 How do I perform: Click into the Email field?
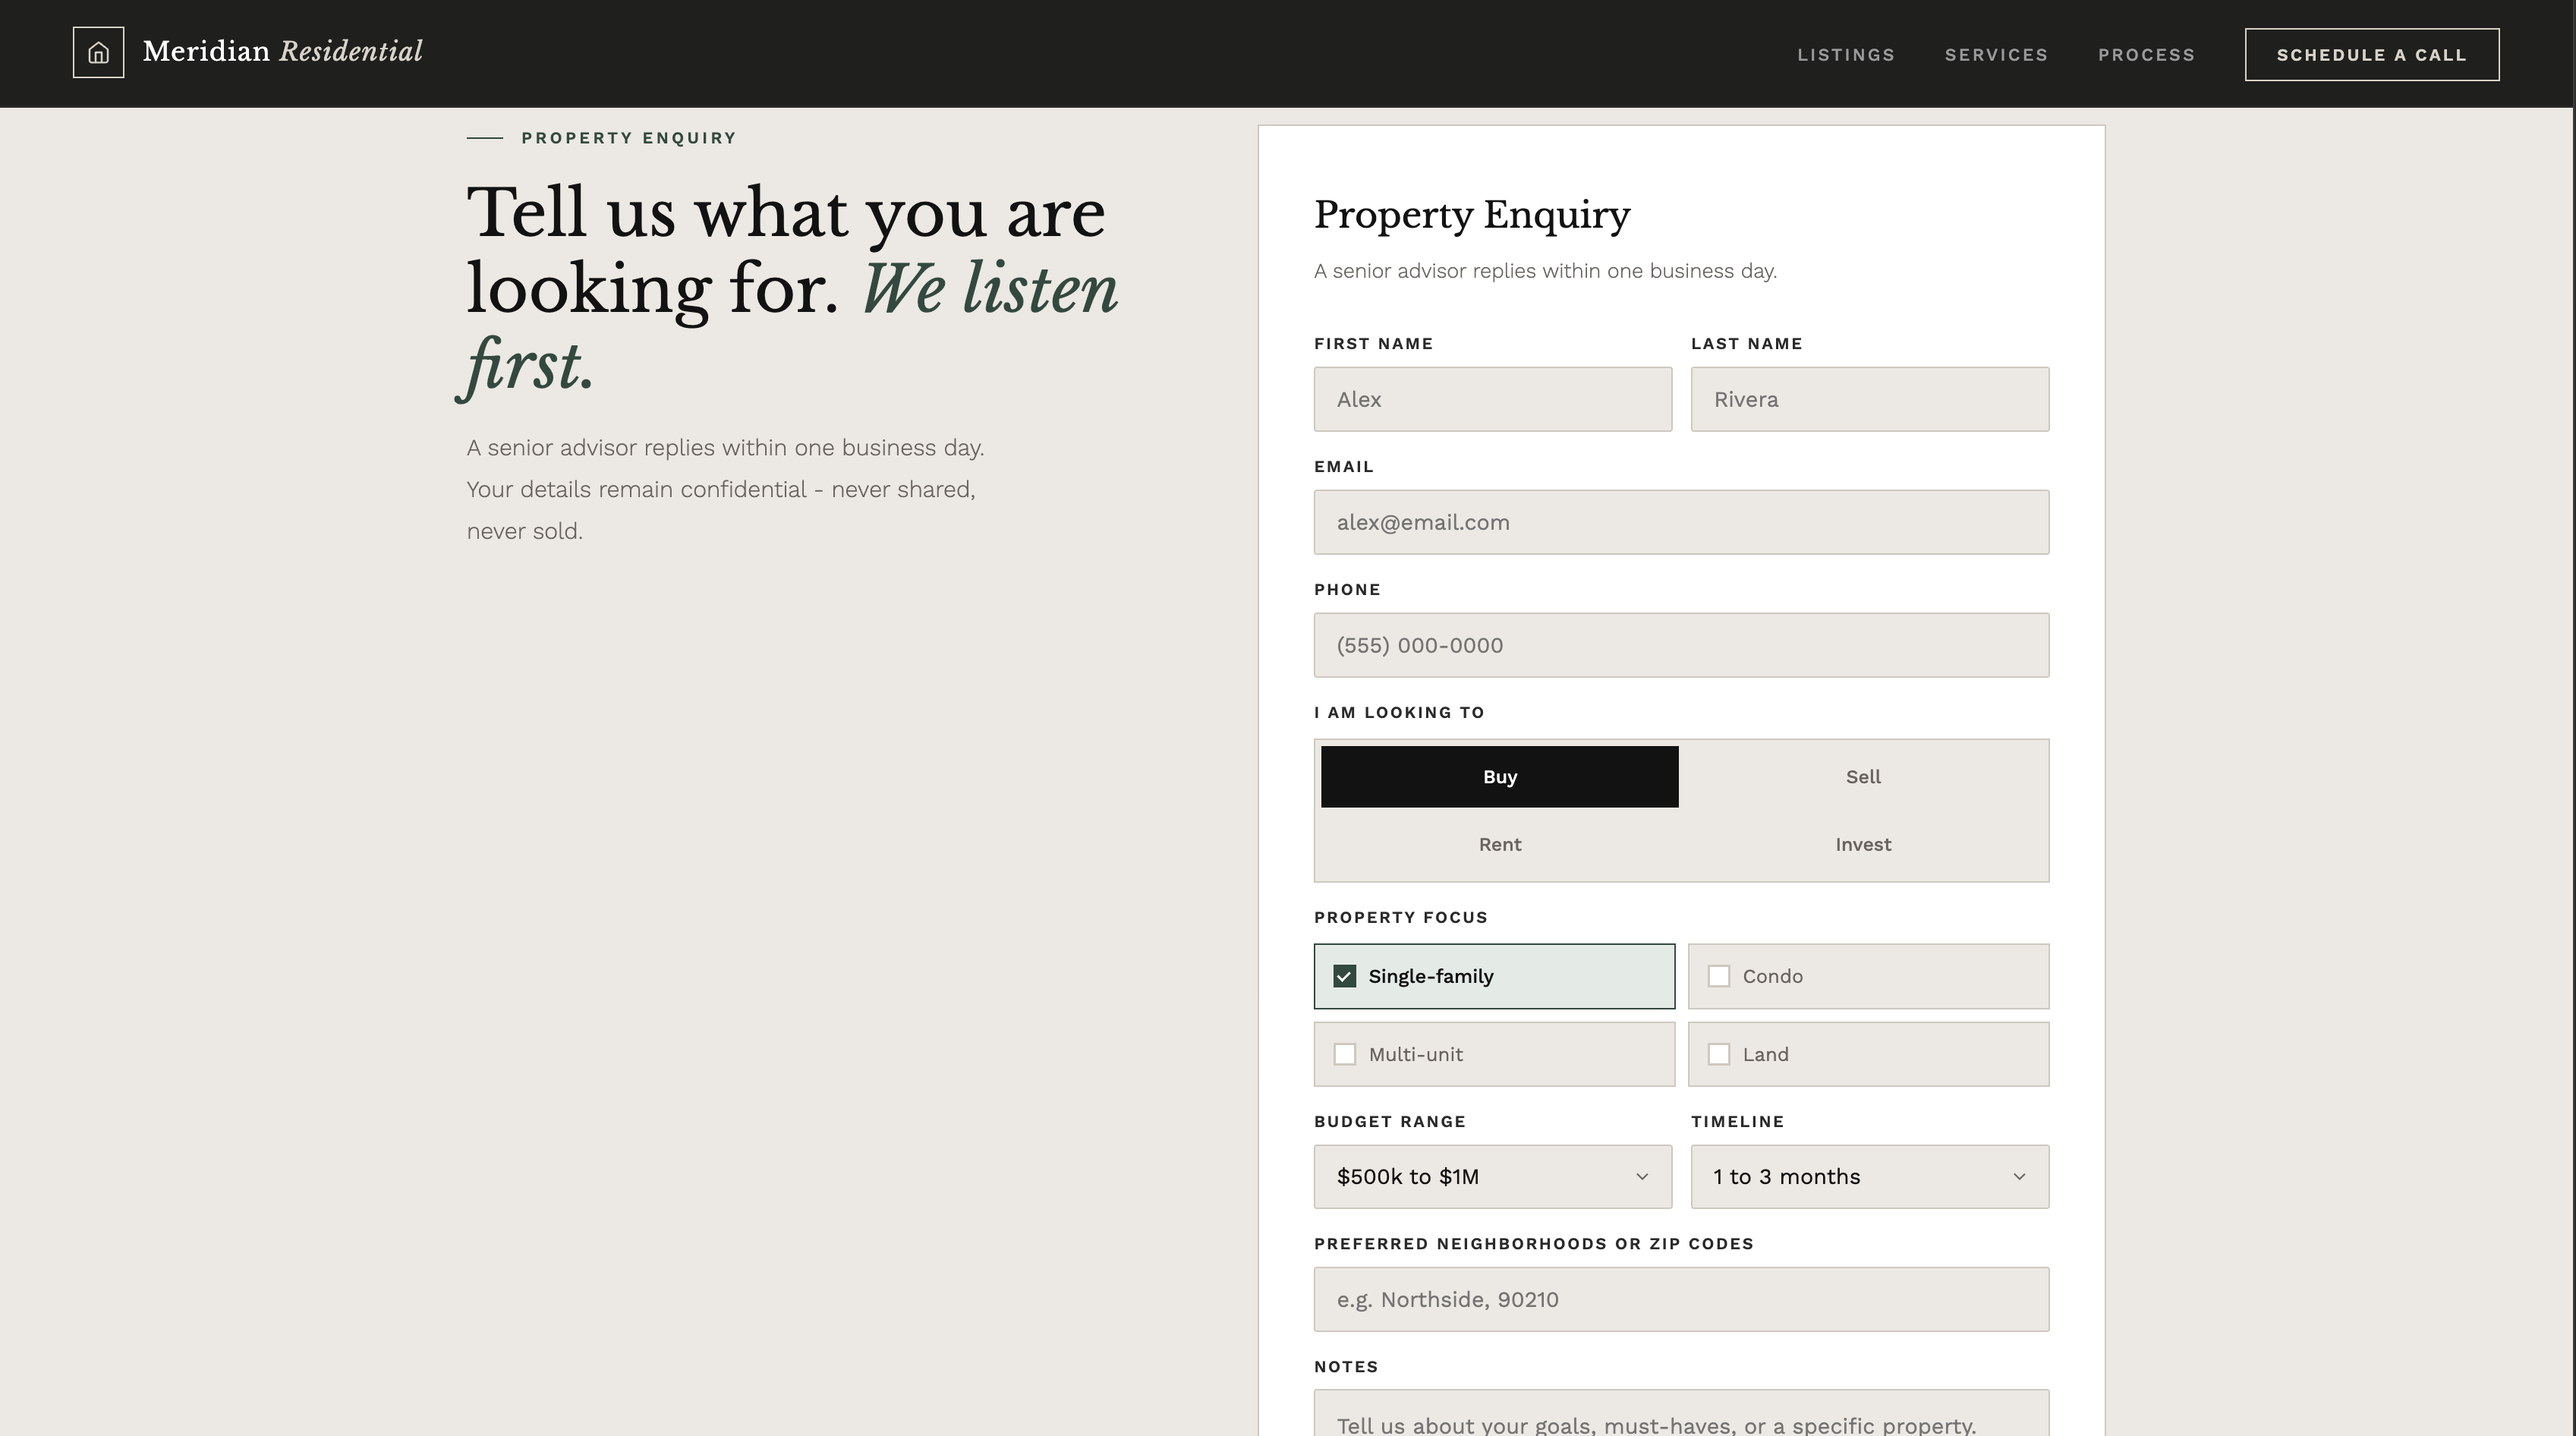click(x=1681, y=522)
